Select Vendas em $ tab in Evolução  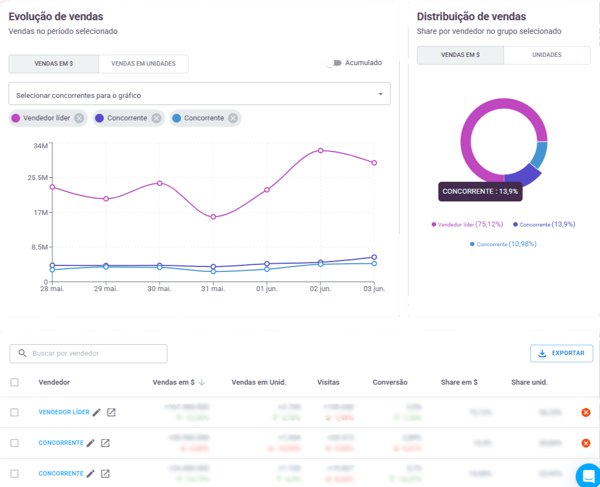pyautogui.click(x=54, y=64)
